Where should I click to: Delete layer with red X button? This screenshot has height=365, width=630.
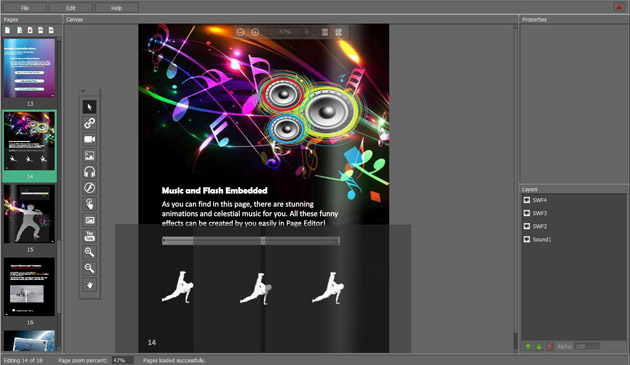click(550, 347)
